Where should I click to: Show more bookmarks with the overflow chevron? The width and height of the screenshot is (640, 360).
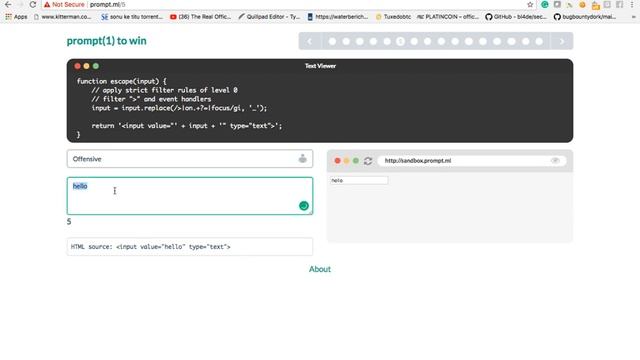point(633,17)
